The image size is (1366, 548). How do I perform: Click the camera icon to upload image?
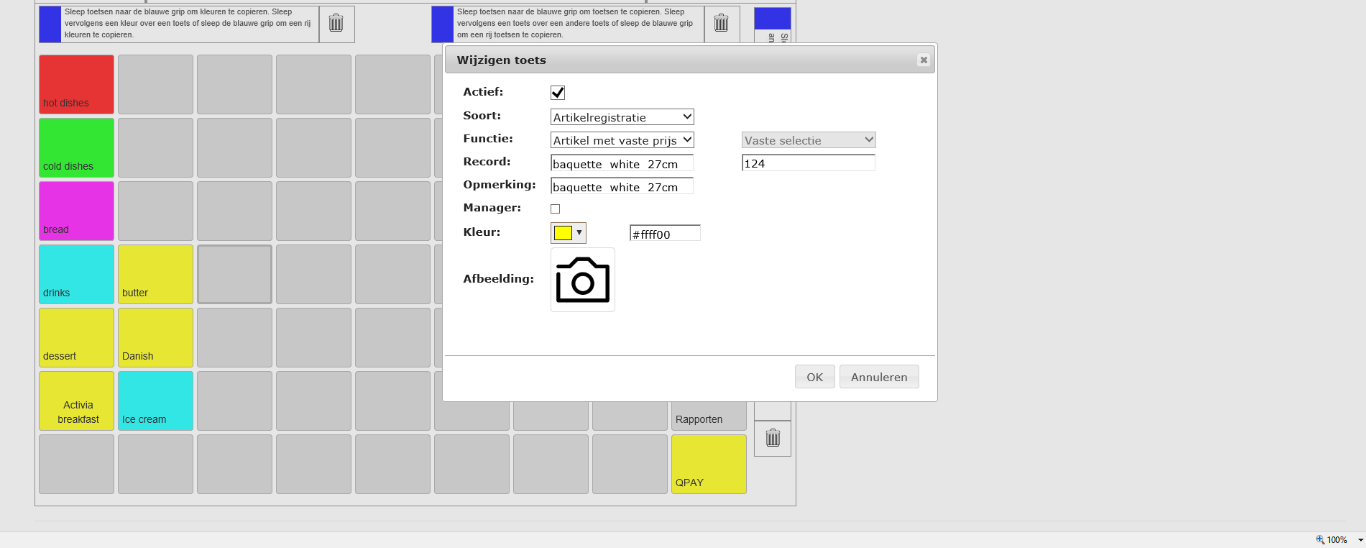click(582, 280)
